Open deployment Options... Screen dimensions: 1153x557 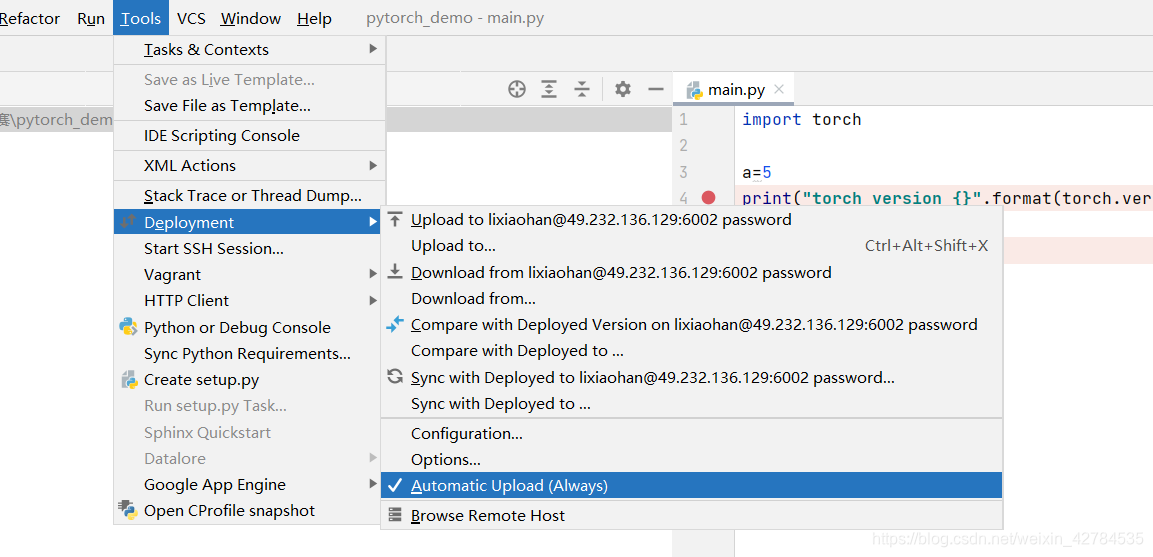[x=691, y=460]
